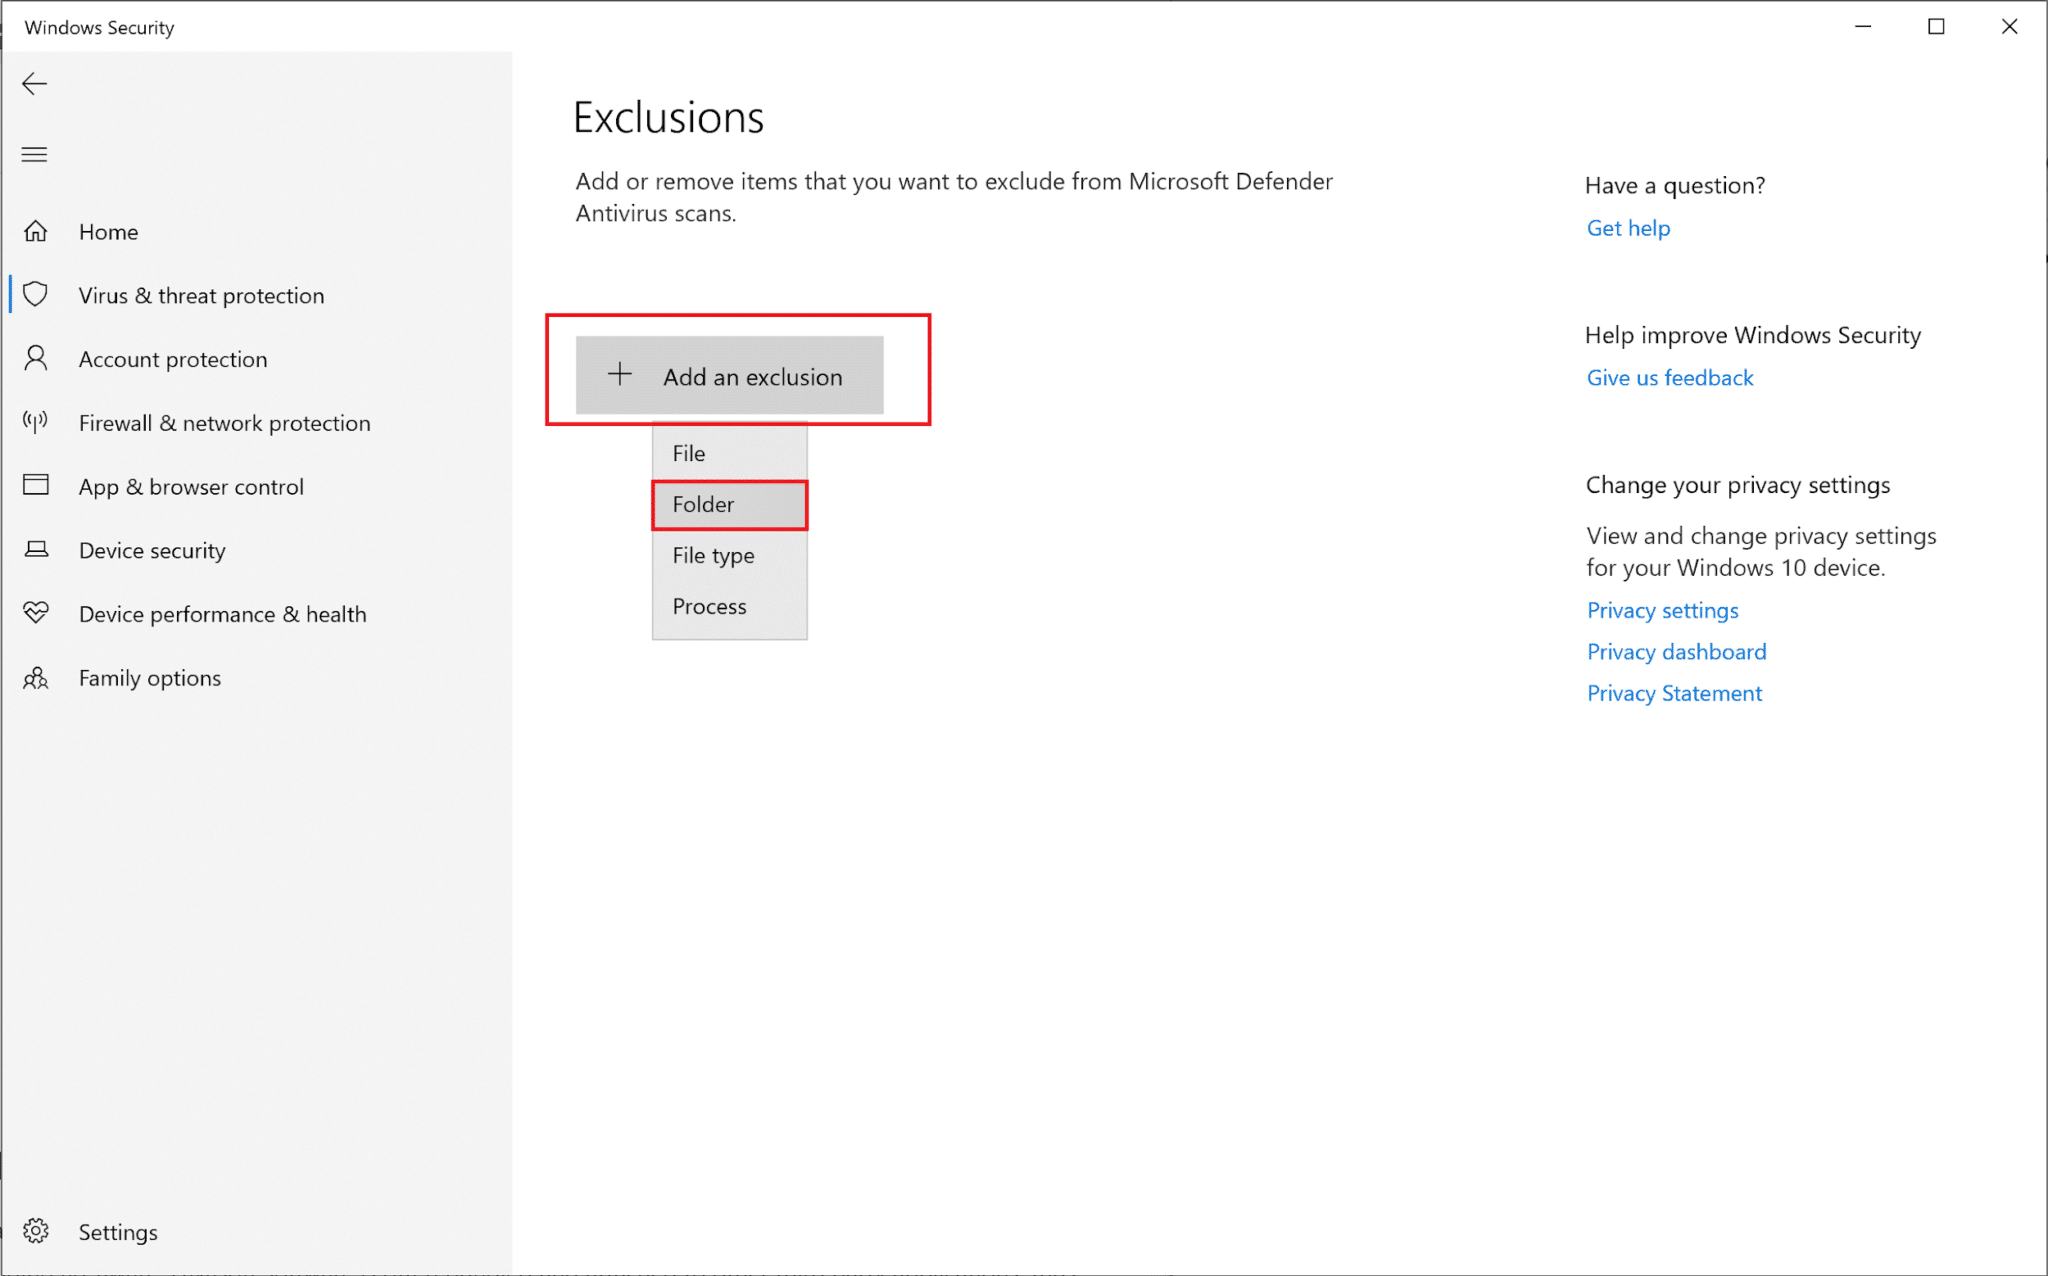Open the Get help link
The image size is (2048, 1276).
1628,228
